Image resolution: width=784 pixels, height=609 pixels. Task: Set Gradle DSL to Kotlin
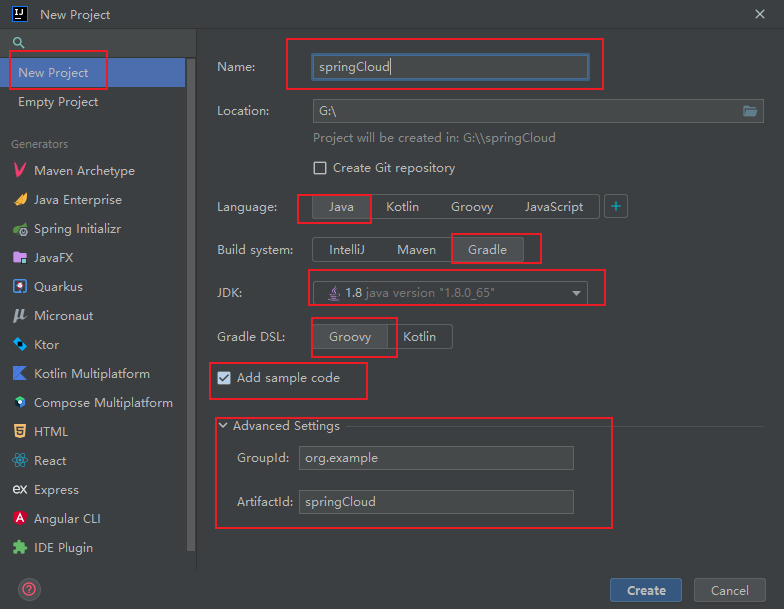420,336
